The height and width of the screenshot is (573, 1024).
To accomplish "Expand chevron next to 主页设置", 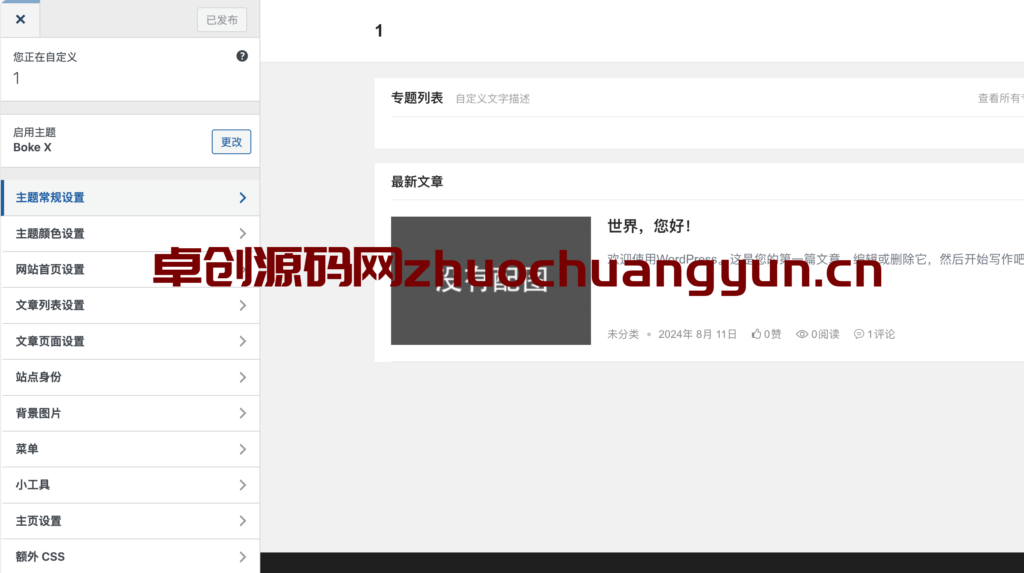I will (242, 521).
